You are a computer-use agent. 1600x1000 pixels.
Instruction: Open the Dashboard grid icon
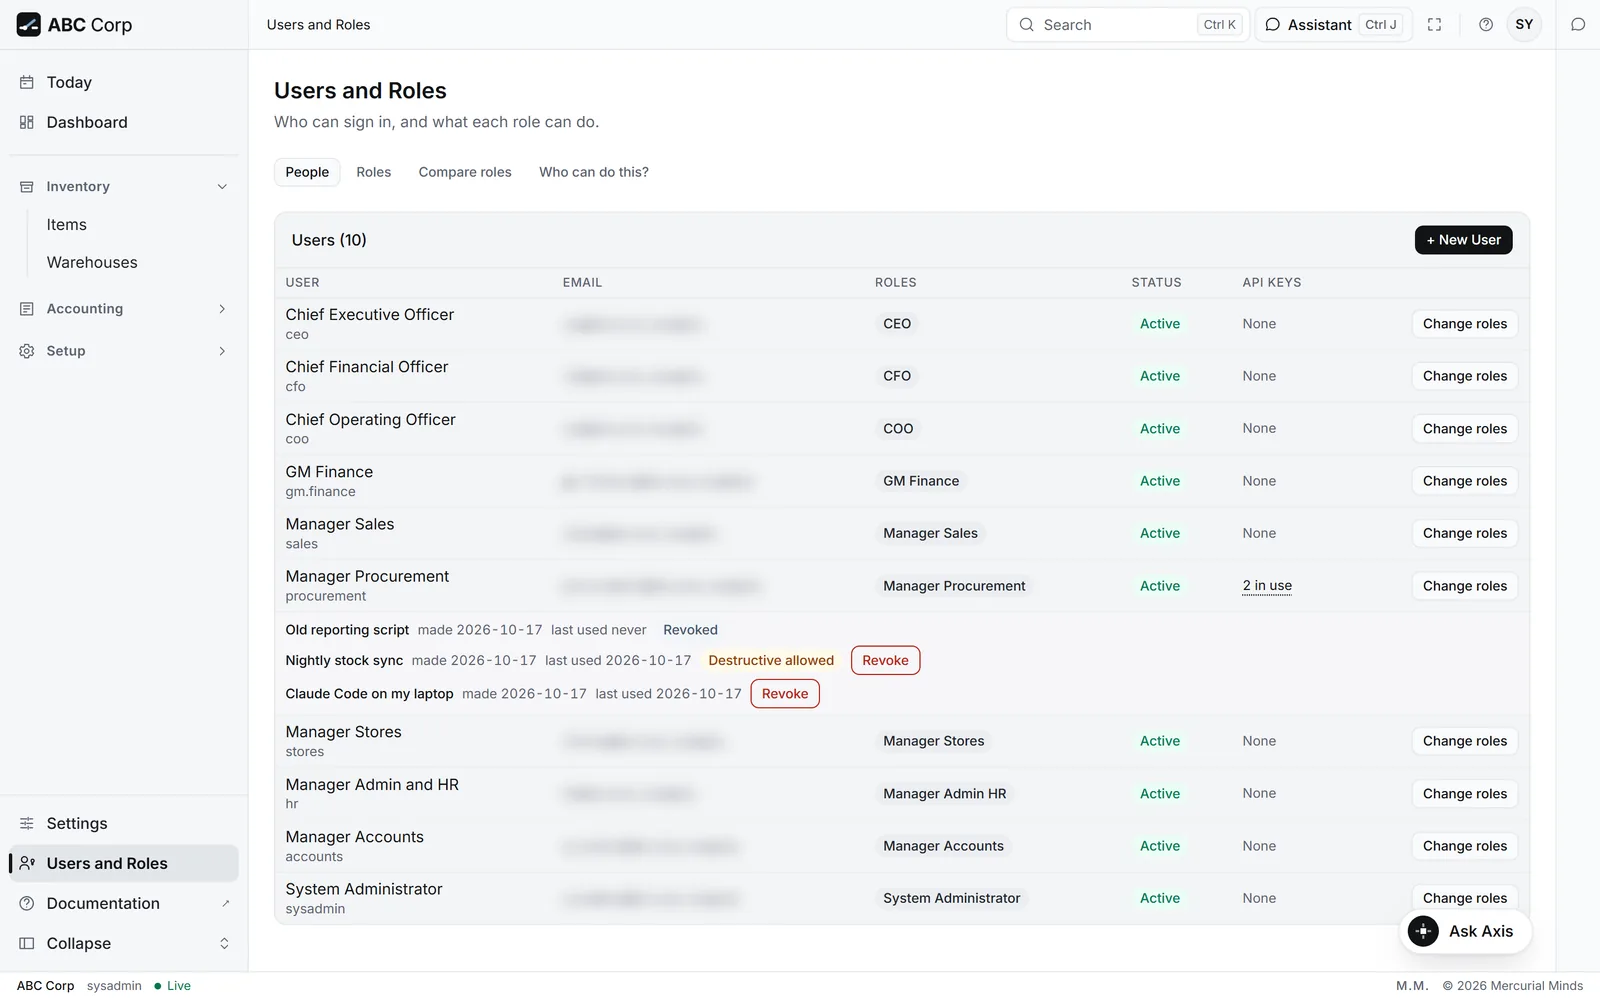(27, 122)
